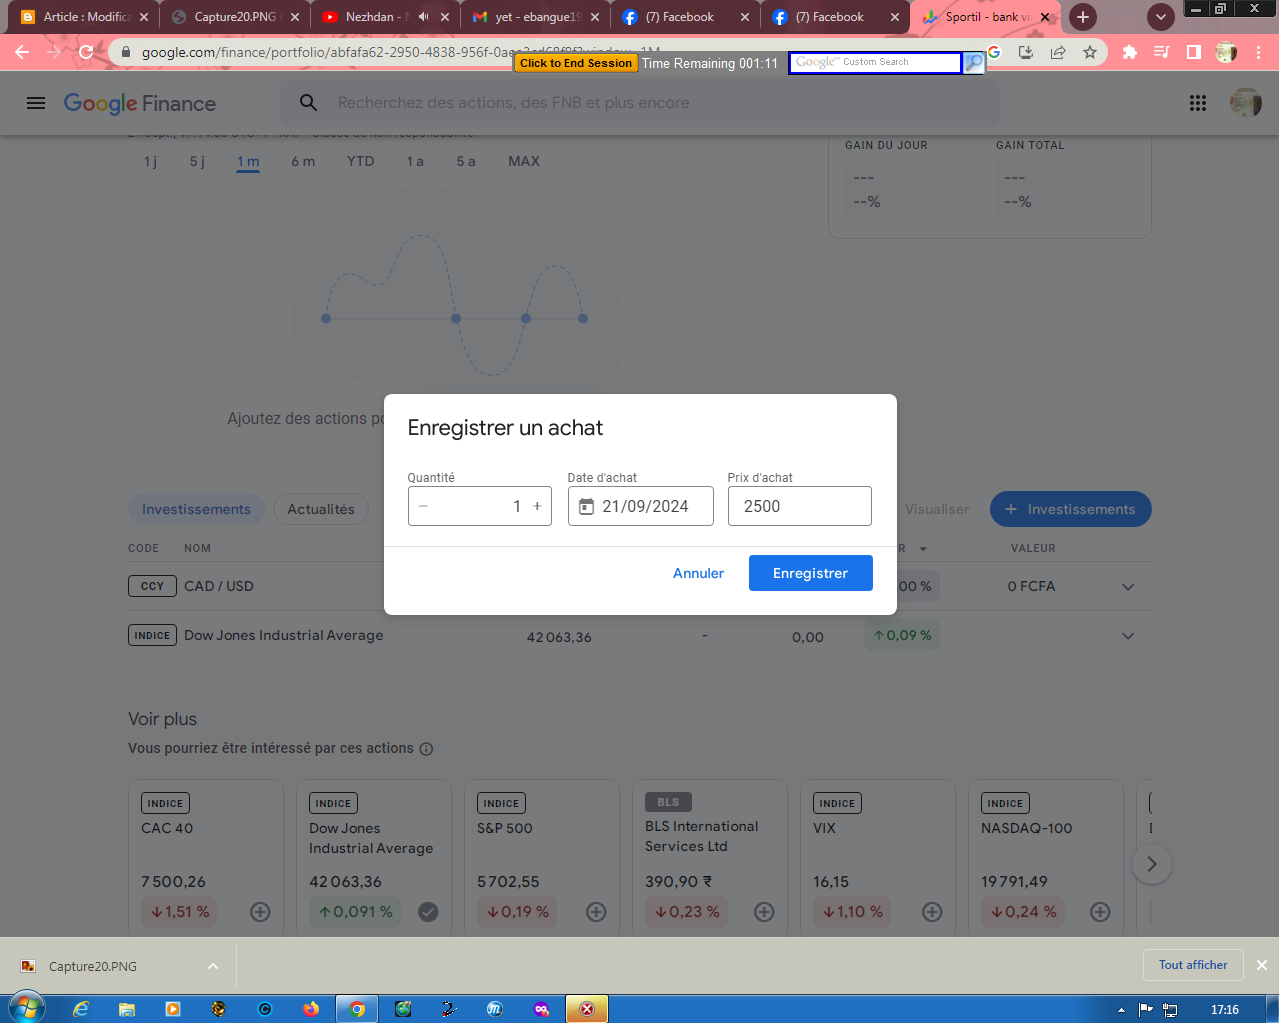1279x1023 pixels.
Task: Bookmark this page with the star
Action: click(1090, 52)
